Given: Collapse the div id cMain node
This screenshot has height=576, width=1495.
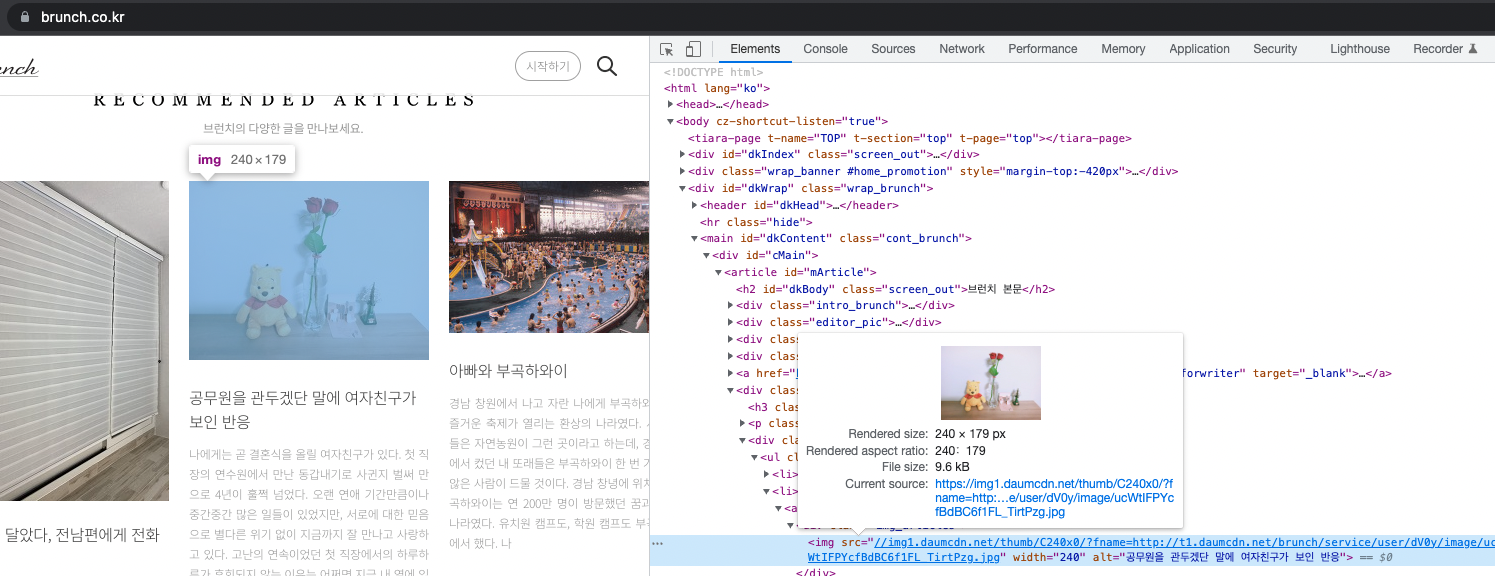Looking at the screenshot, I should [x=706, y=255].
